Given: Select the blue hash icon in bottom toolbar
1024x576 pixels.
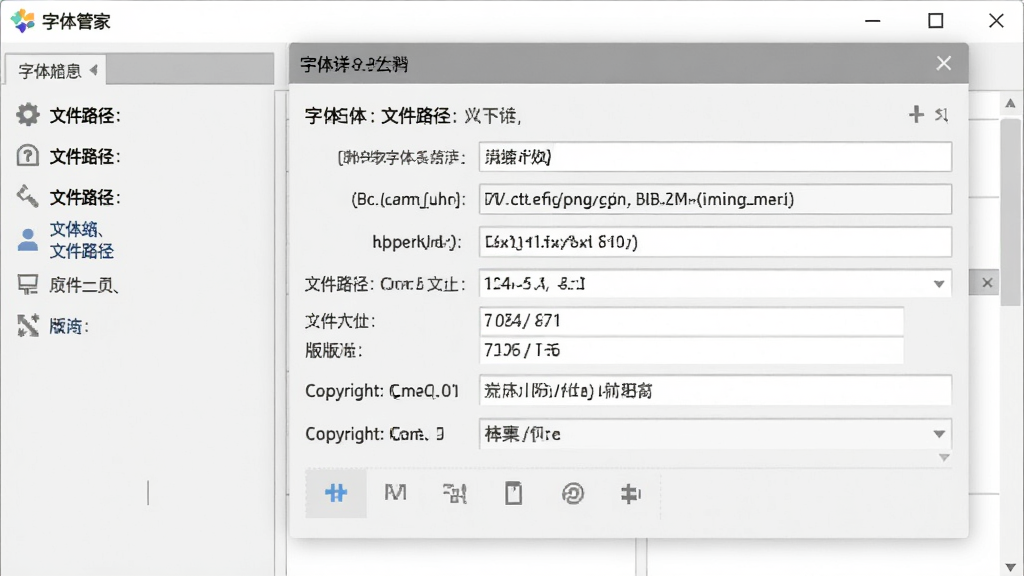Looking at the screenshot, I should (x=336, y=493).
